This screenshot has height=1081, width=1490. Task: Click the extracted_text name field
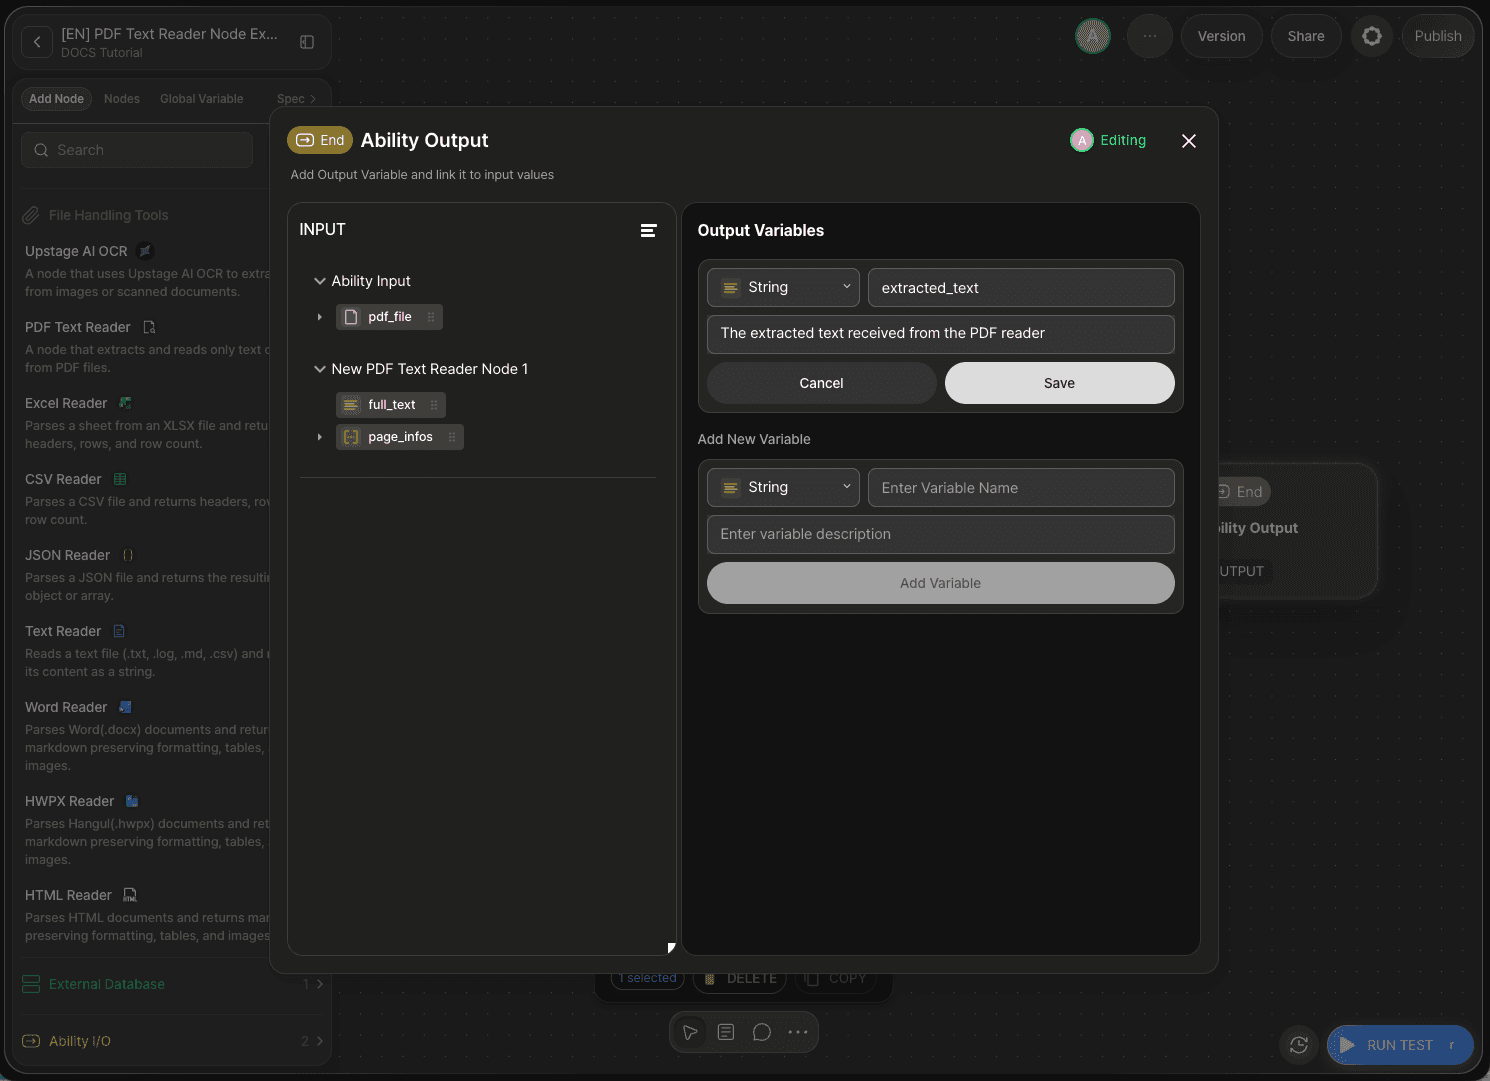[1021, 288]
